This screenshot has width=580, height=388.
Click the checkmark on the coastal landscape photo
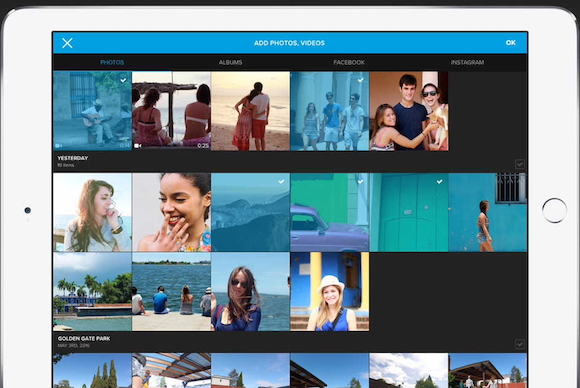[281, 181]
